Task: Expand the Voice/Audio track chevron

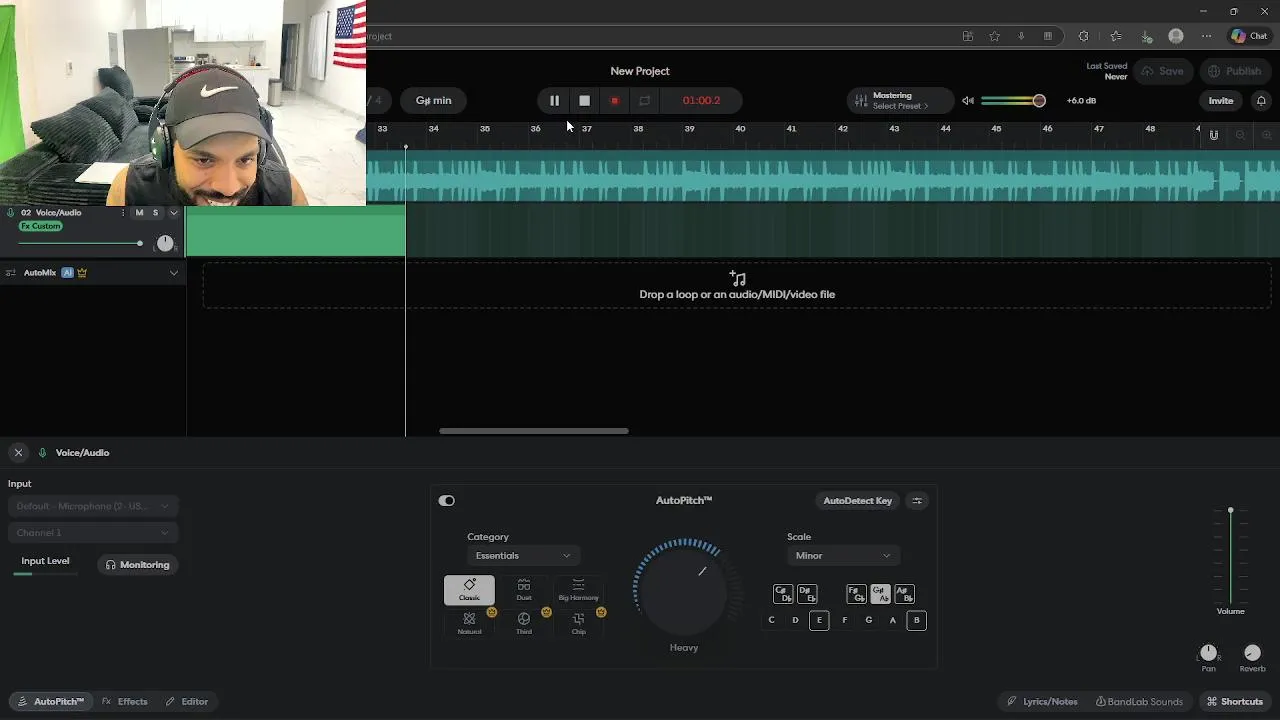Action: (x=174, y=212)
